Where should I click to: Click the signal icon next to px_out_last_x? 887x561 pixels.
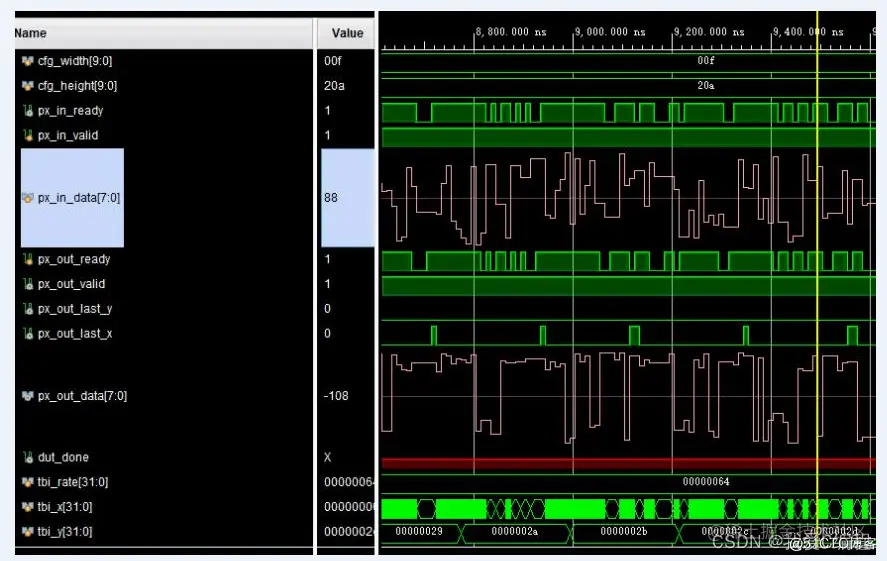(x=27, y=333)
